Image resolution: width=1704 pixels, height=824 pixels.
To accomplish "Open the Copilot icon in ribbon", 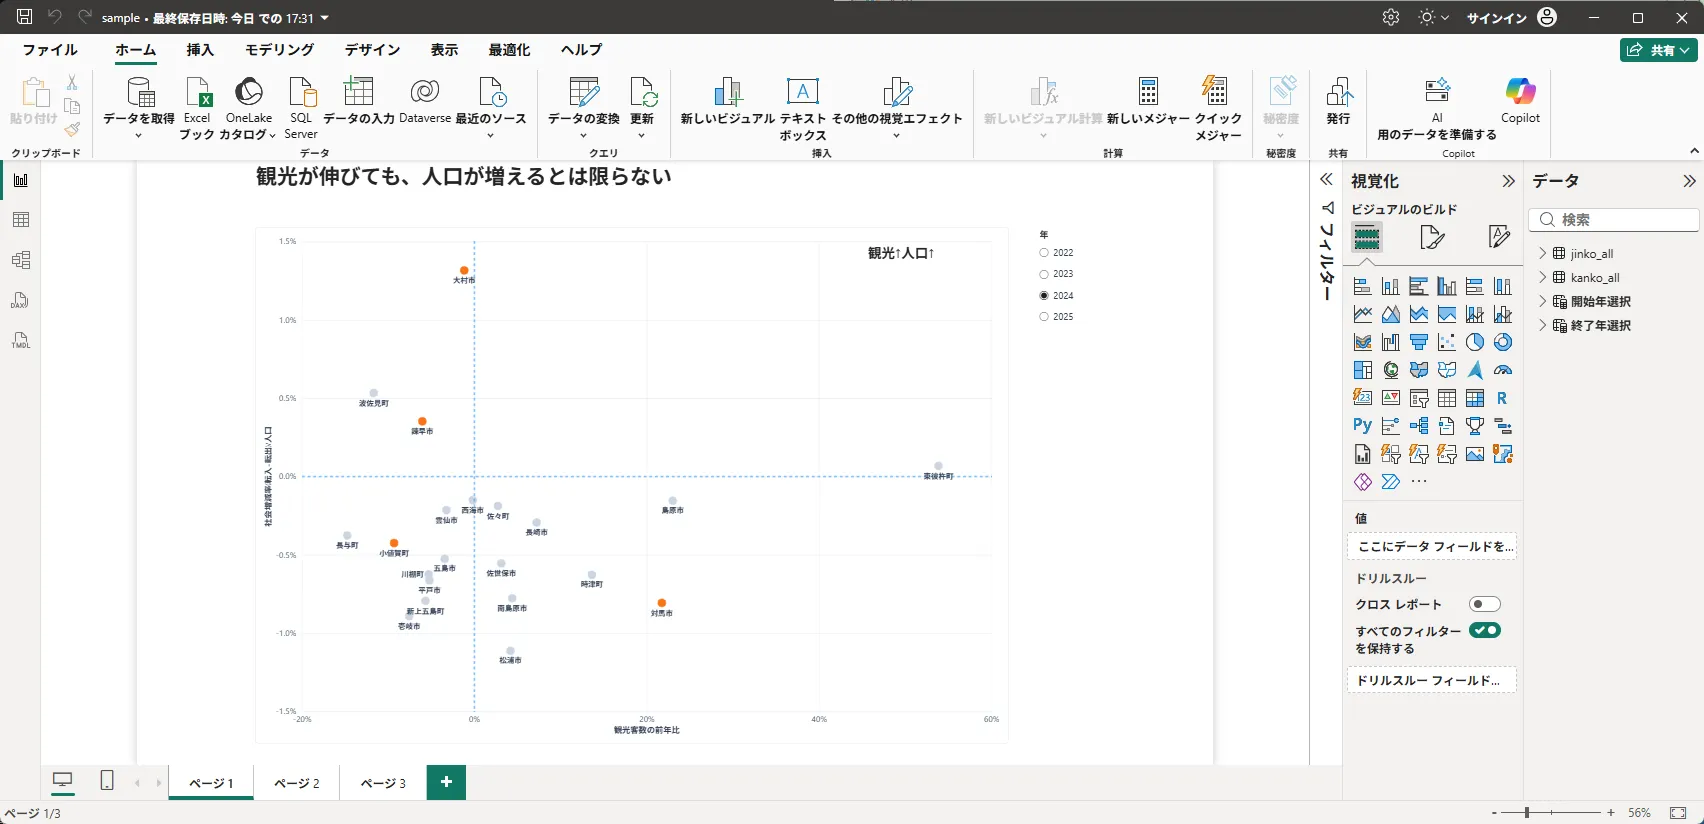I will point(1520,92).
